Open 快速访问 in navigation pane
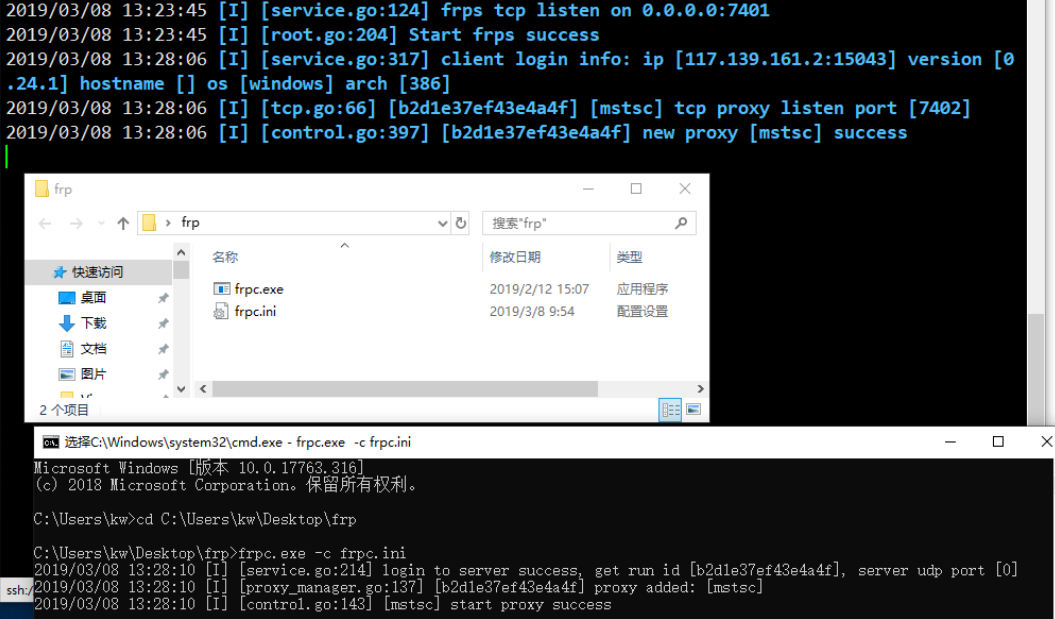This screenshot has width=1055, height=619. tap(98, 272)
